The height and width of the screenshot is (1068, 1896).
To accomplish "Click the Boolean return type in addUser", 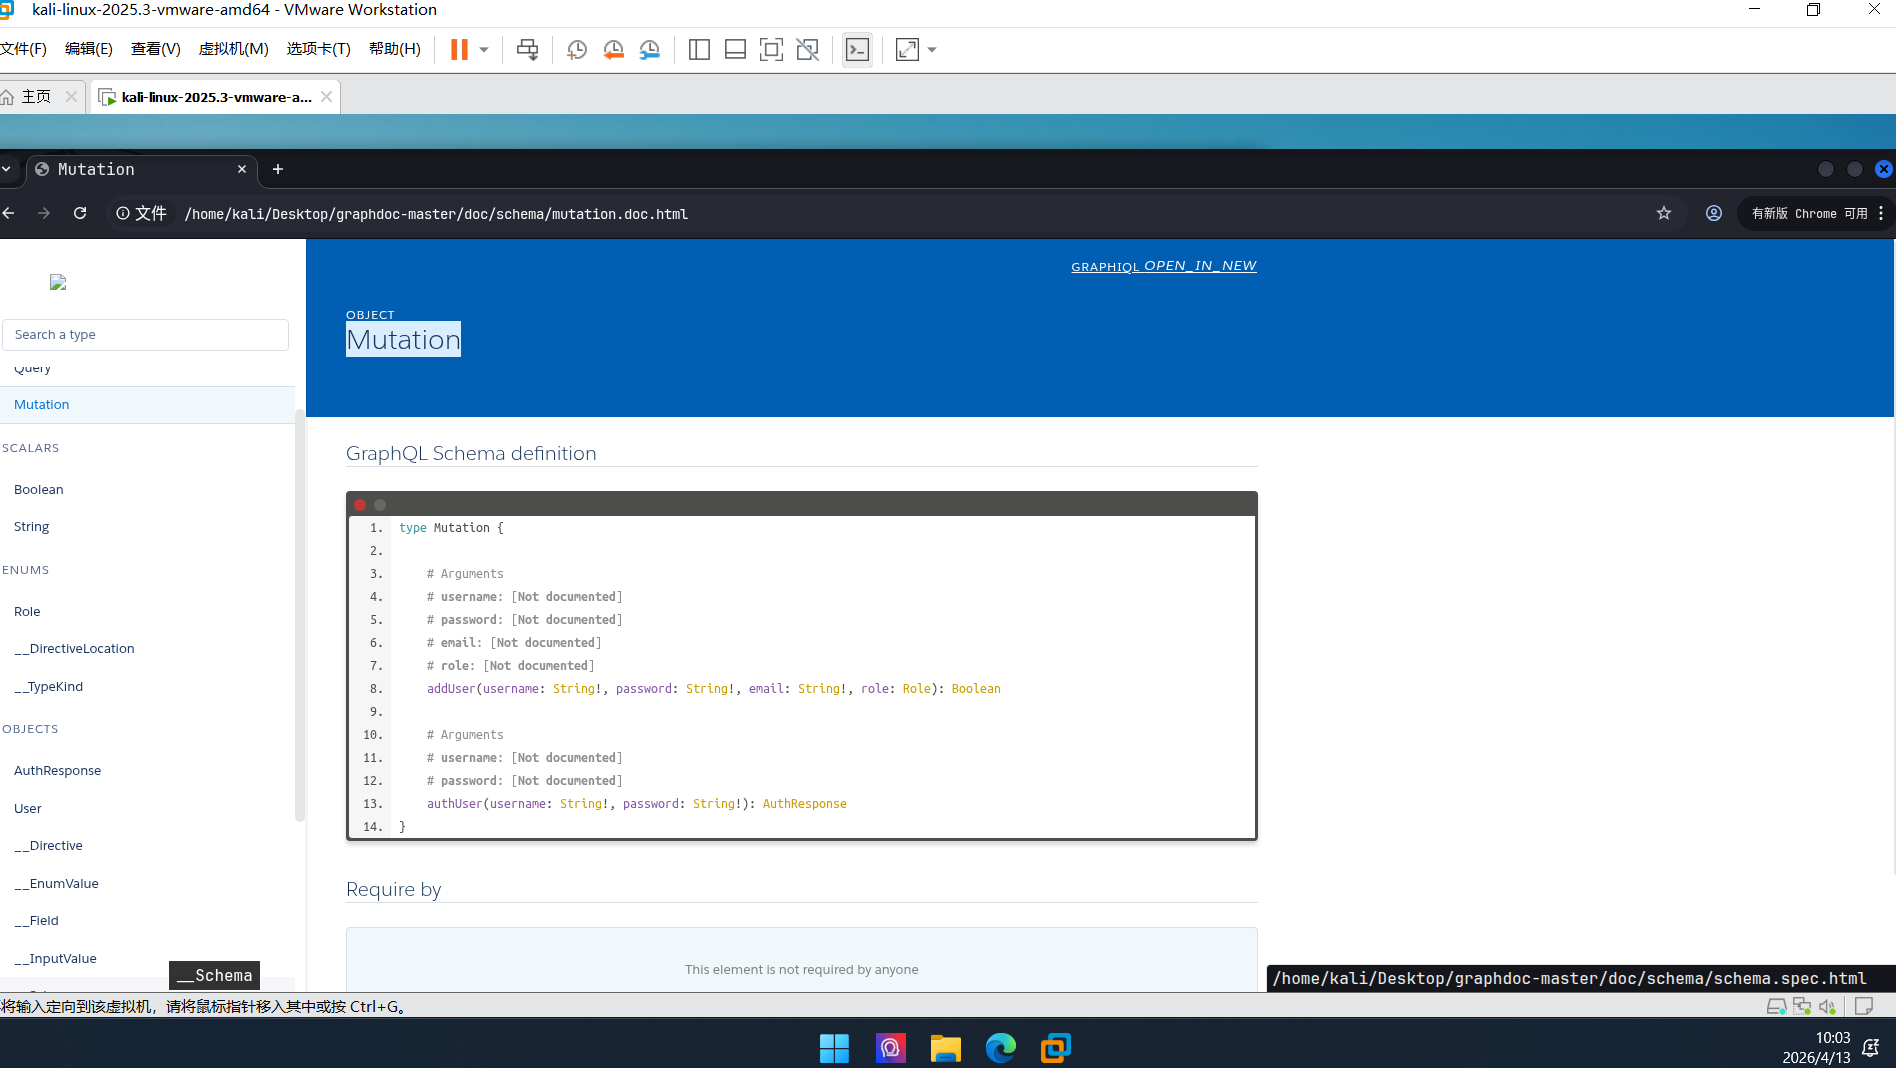I will coord(976,689).
